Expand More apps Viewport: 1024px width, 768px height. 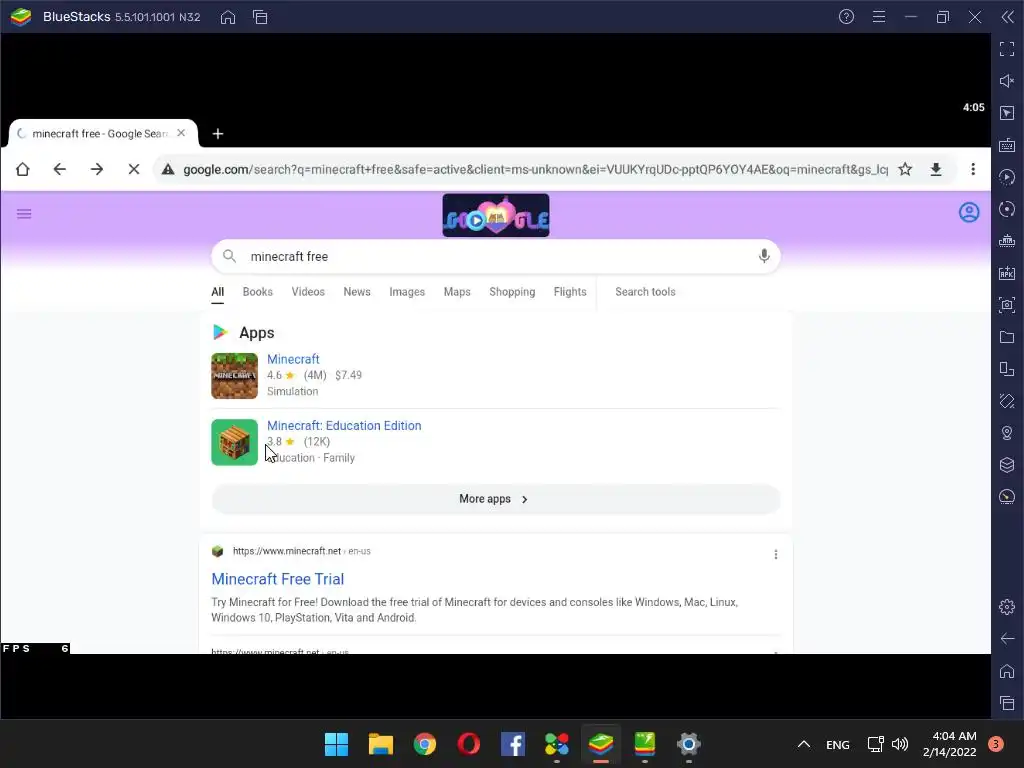(496, 499)
